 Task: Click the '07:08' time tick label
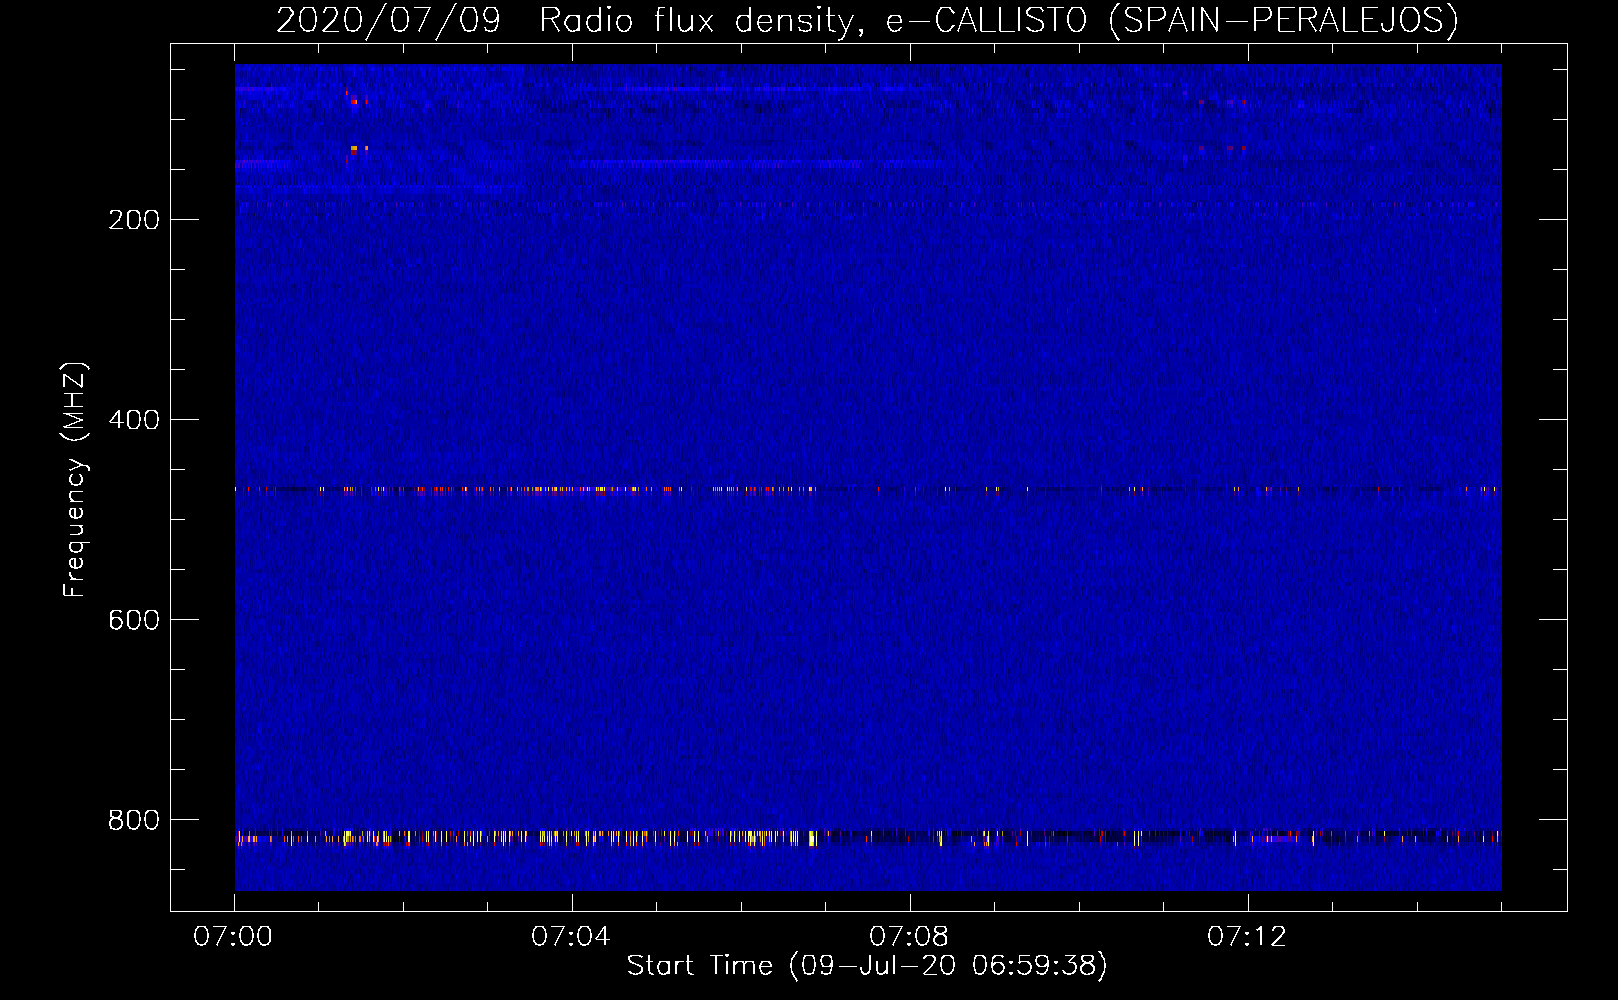click(x=909, y=937)
